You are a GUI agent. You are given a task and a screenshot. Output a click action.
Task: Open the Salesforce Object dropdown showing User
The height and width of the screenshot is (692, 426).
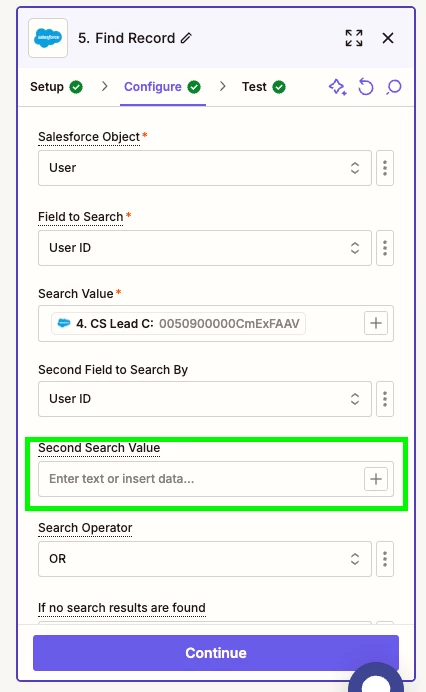pos(205,168)
